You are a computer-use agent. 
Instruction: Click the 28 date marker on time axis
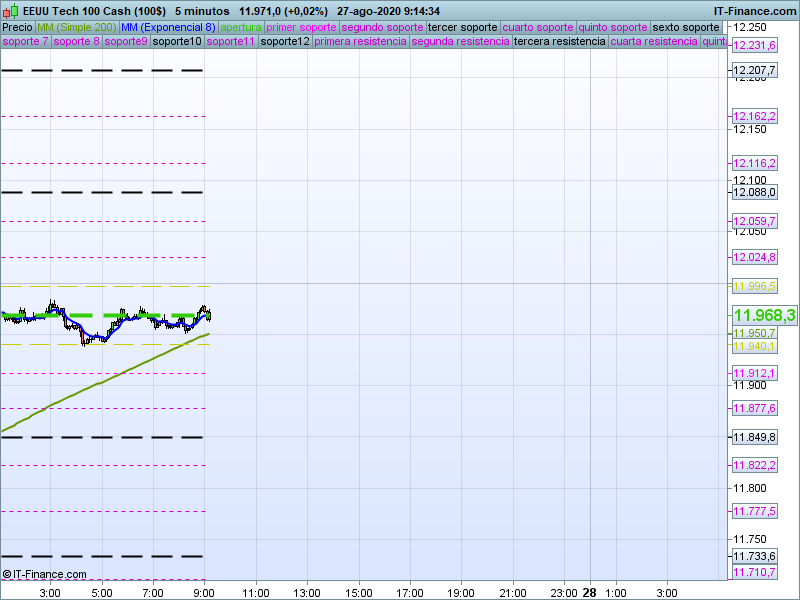[x=590, y=592]
